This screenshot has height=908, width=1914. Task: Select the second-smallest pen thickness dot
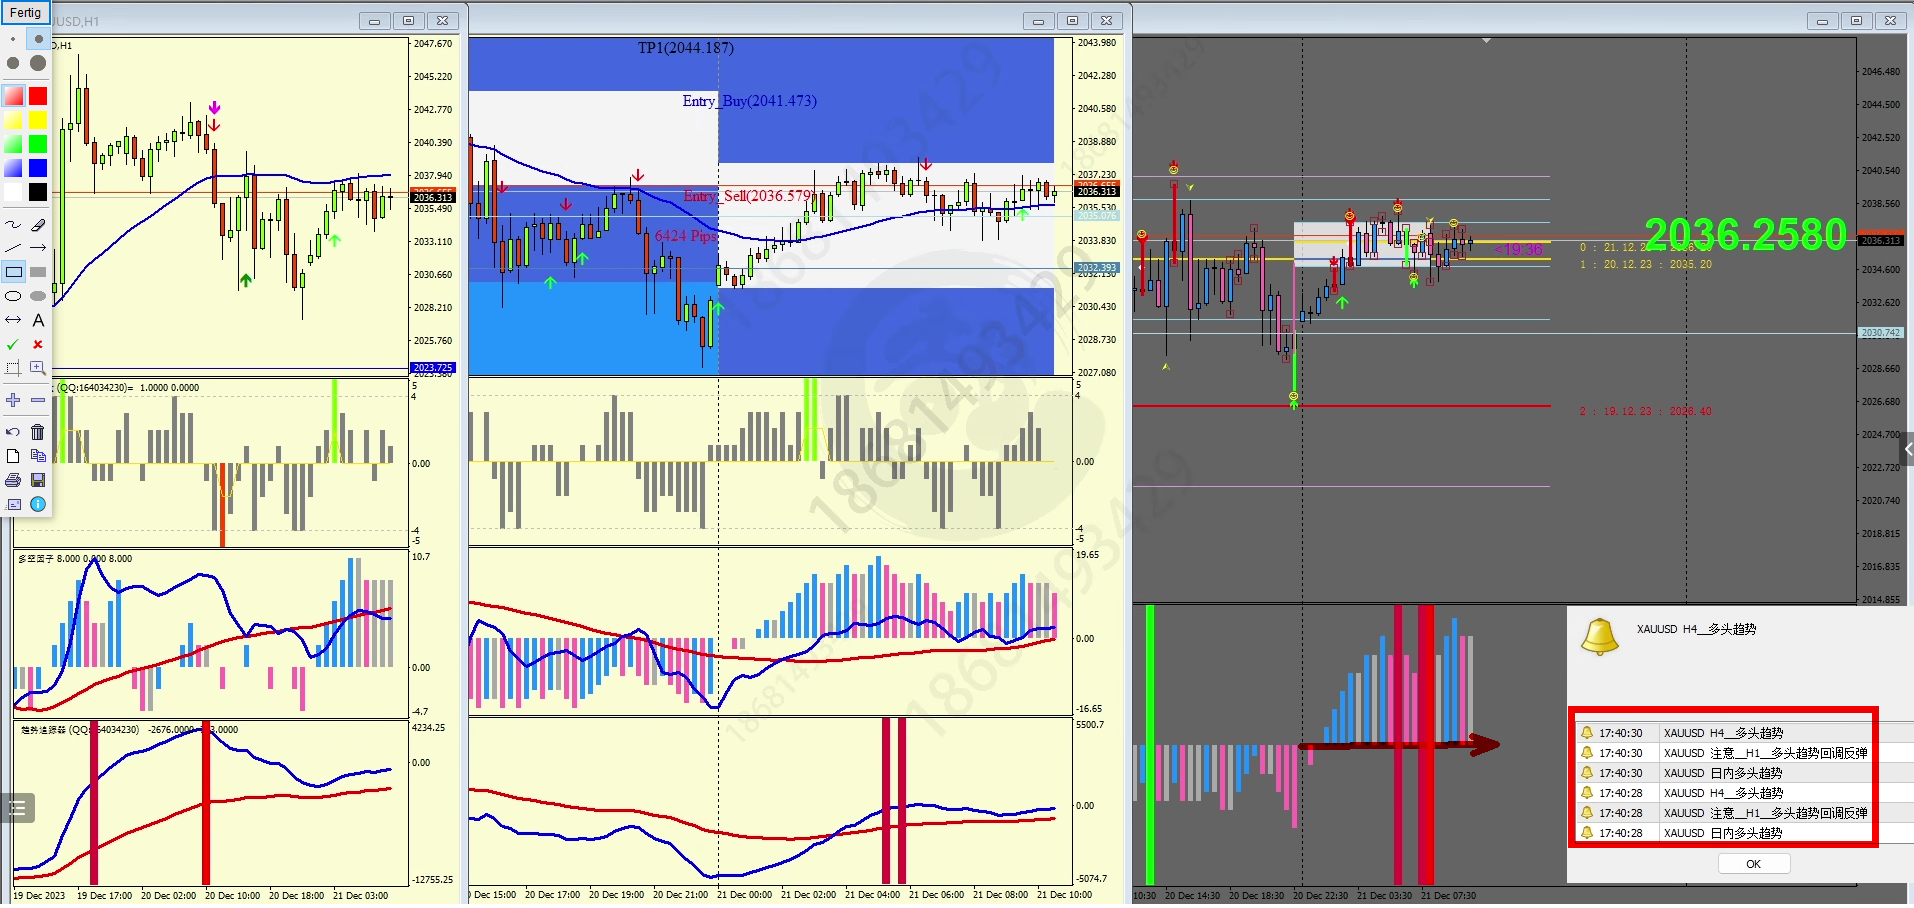(x=38, y=39)
